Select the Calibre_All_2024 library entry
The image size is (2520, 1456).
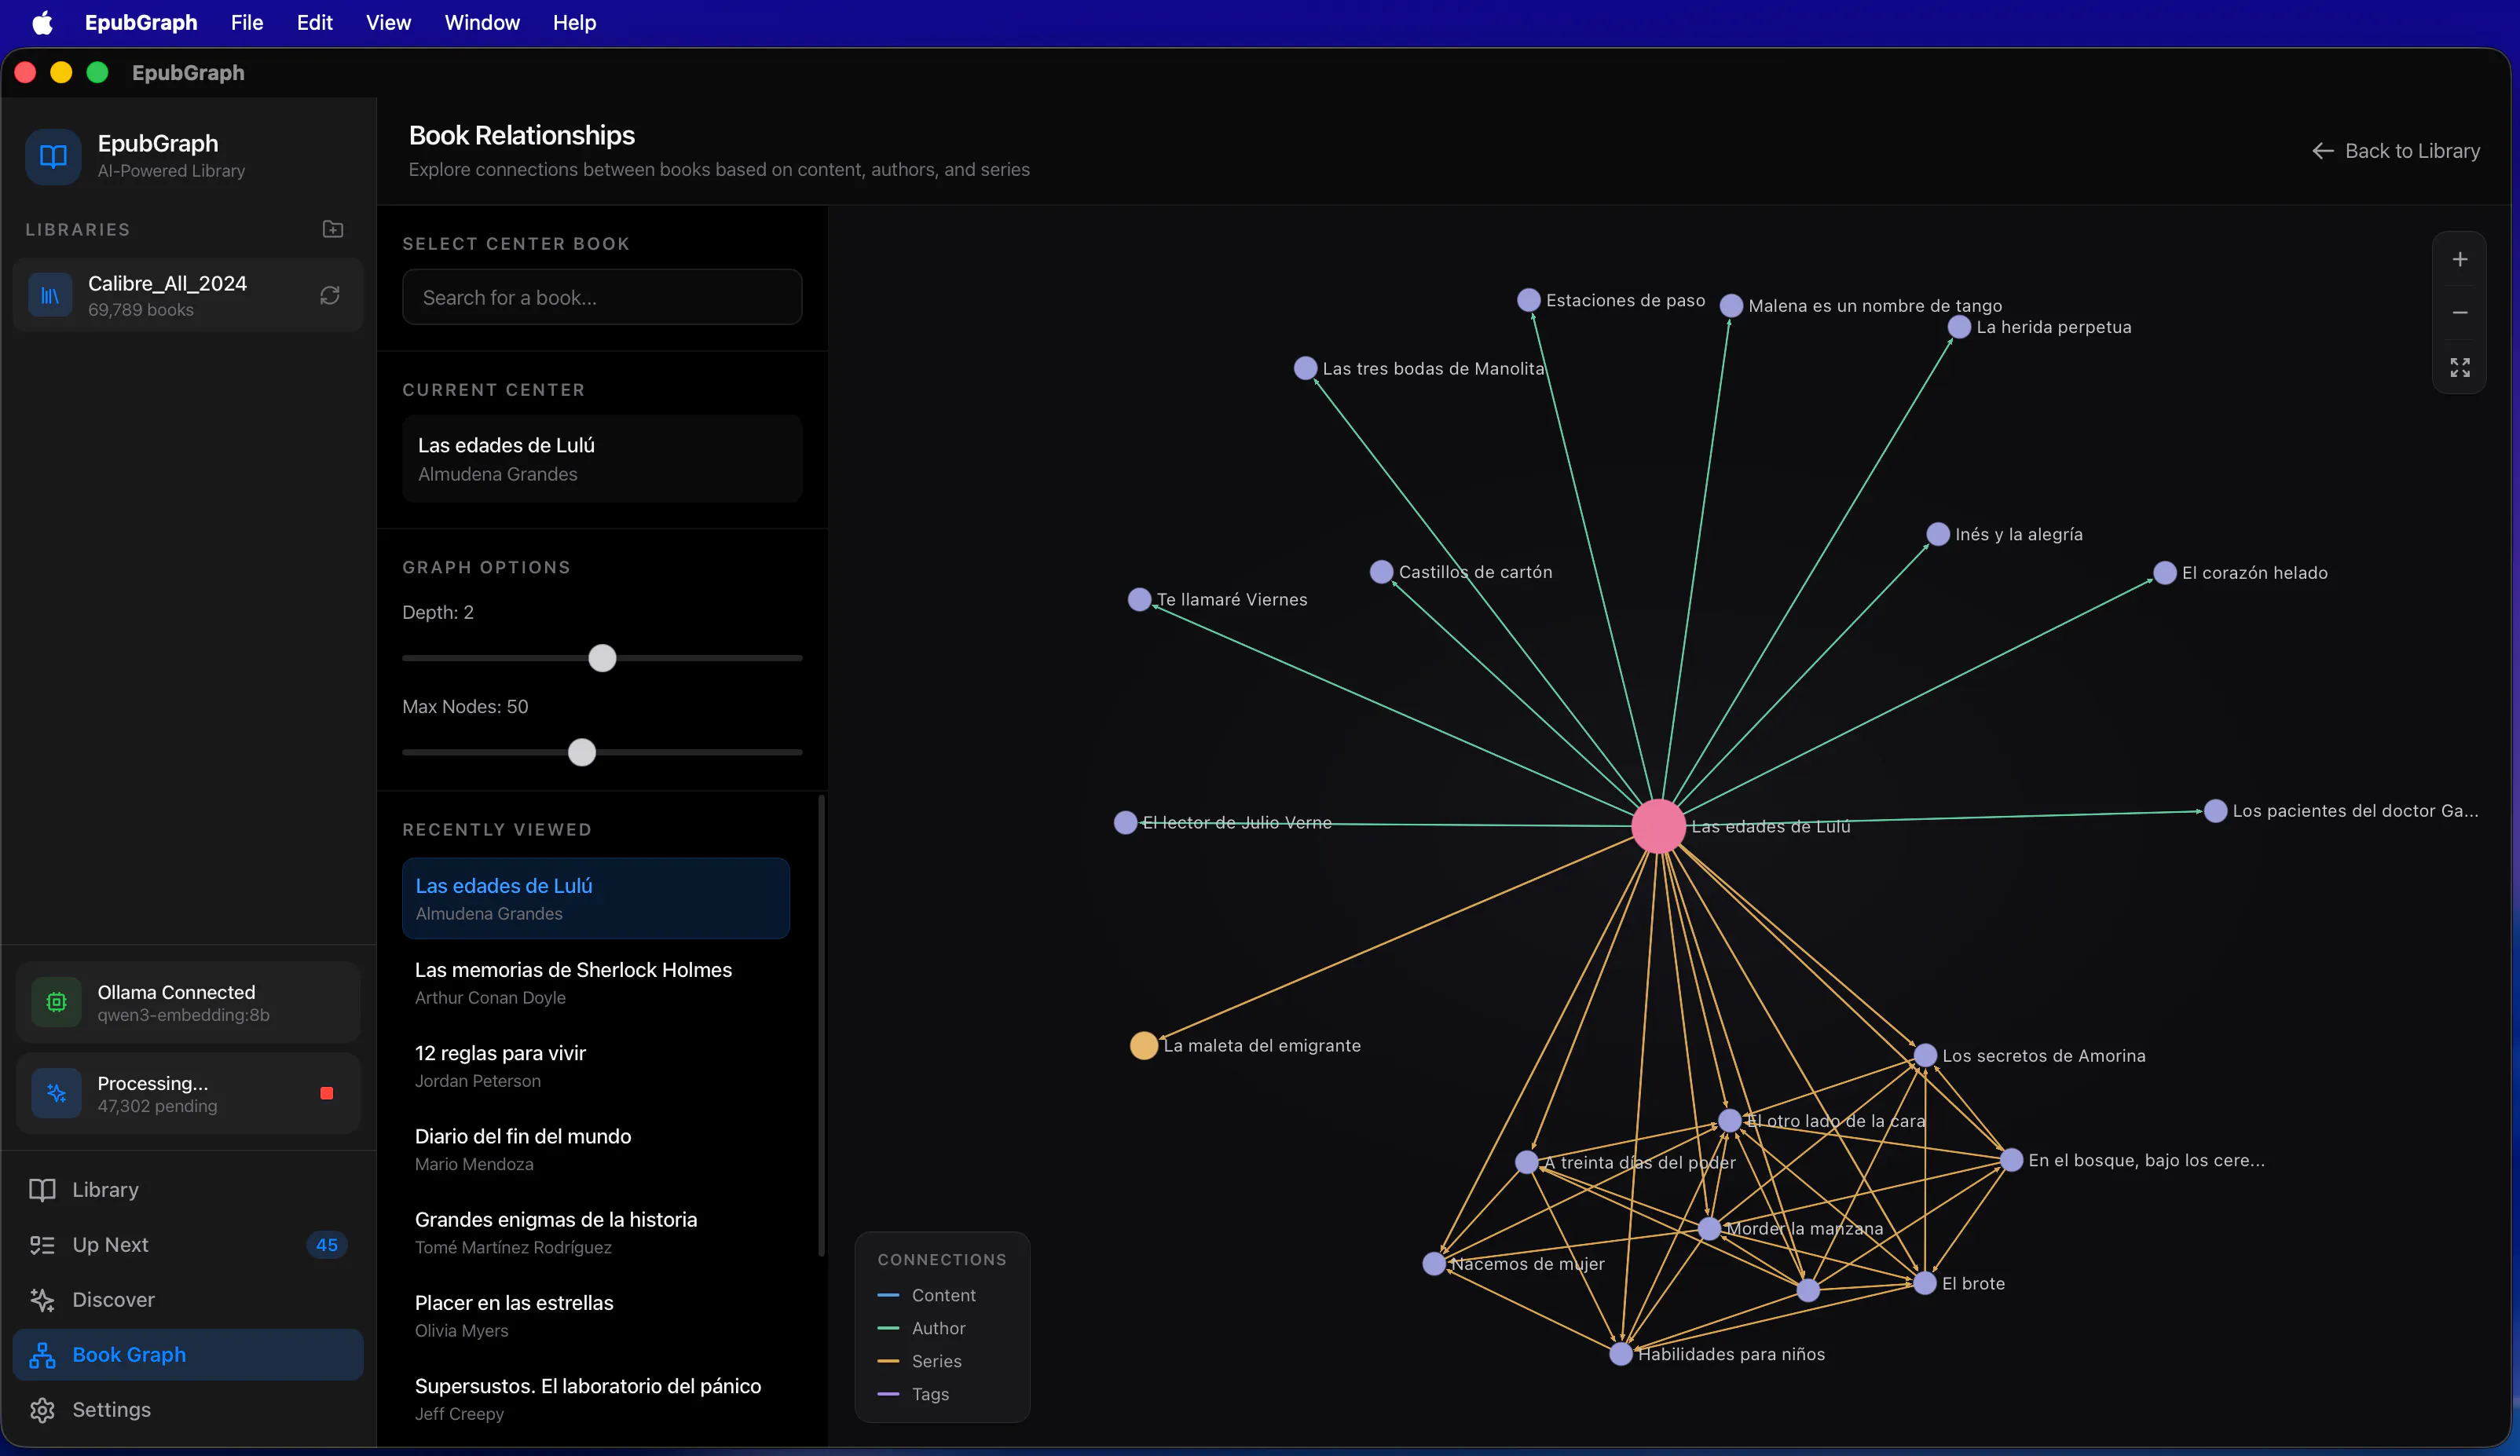187,295
